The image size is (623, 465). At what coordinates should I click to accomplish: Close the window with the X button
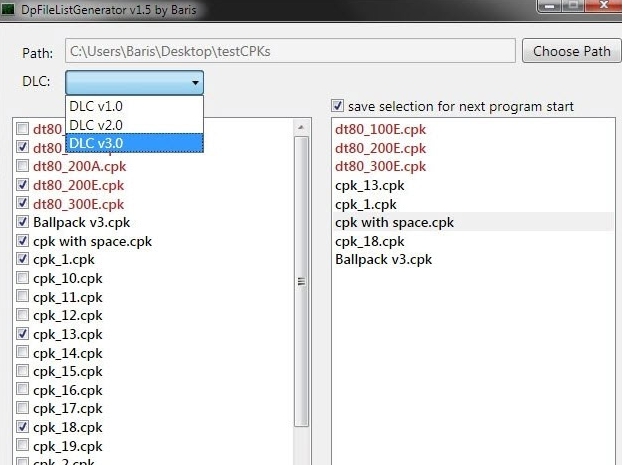pyautogui.click(x=603, y=5)
